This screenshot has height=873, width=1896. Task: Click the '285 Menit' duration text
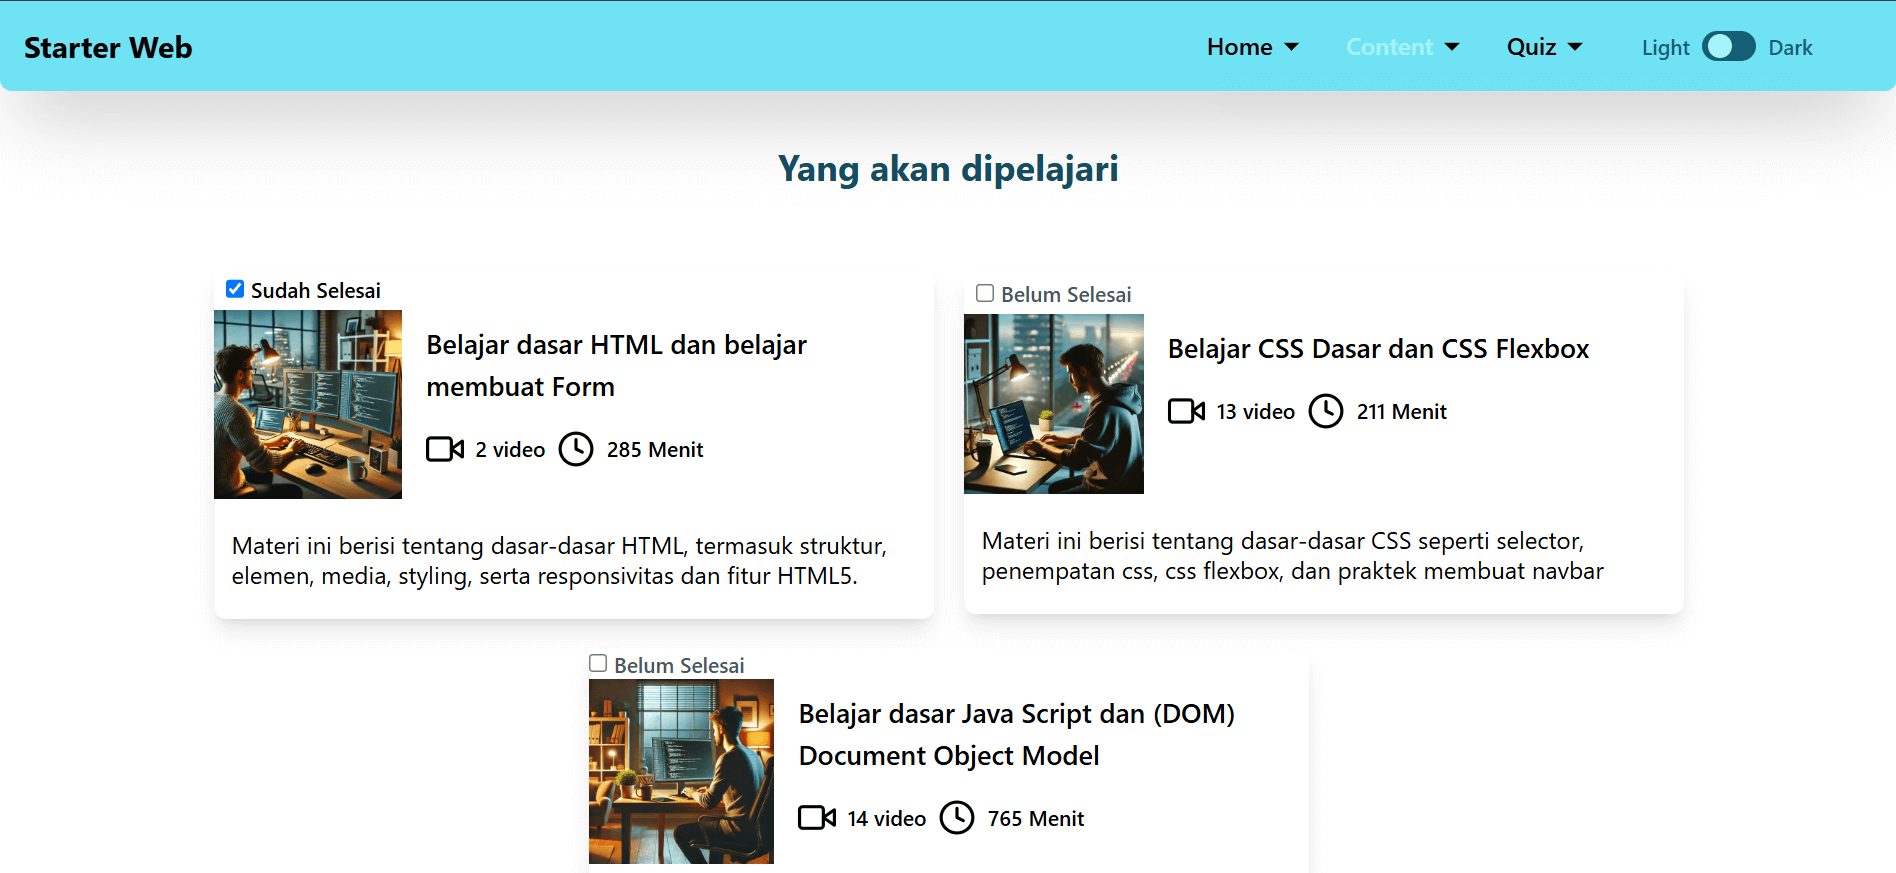[x=655, y=450]
